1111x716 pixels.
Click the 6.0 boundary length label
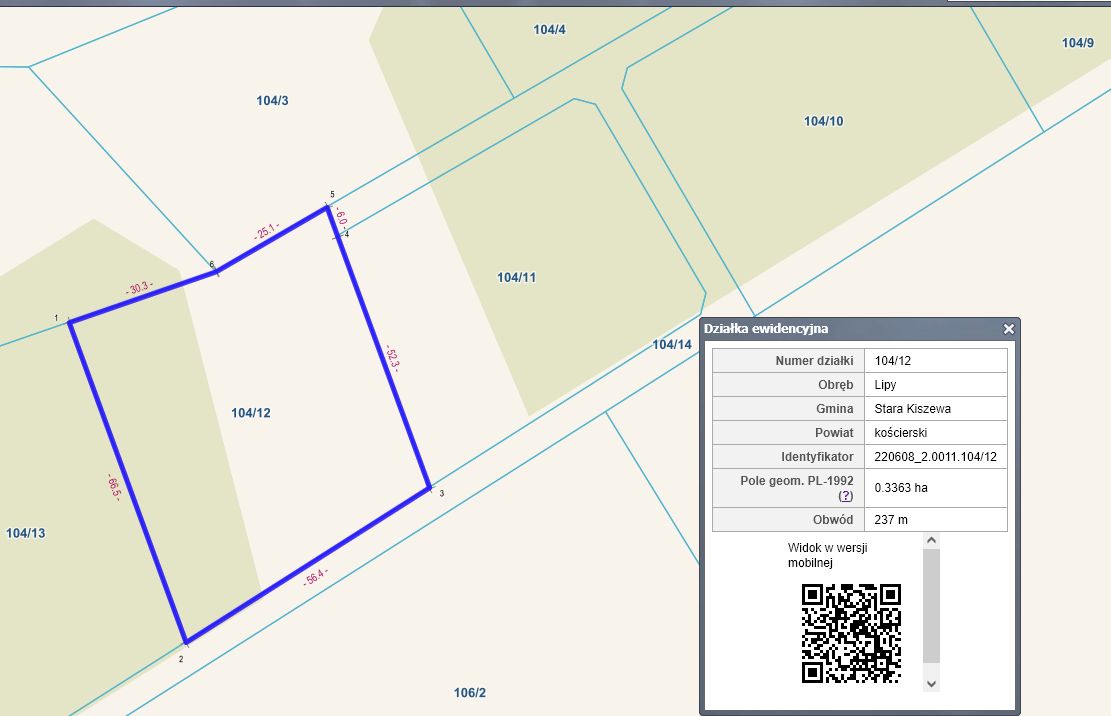tap(341, 217)
